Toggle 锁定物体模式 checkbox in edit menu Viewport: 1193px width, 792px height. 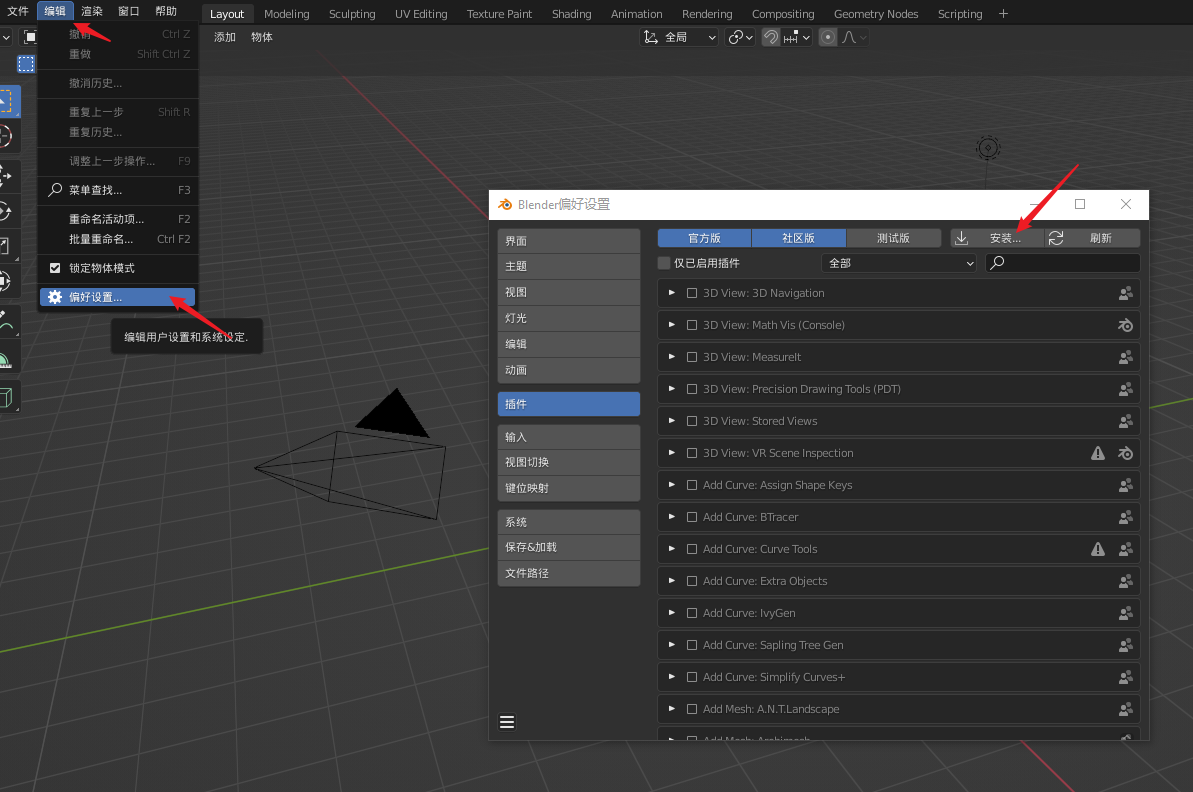55,268
